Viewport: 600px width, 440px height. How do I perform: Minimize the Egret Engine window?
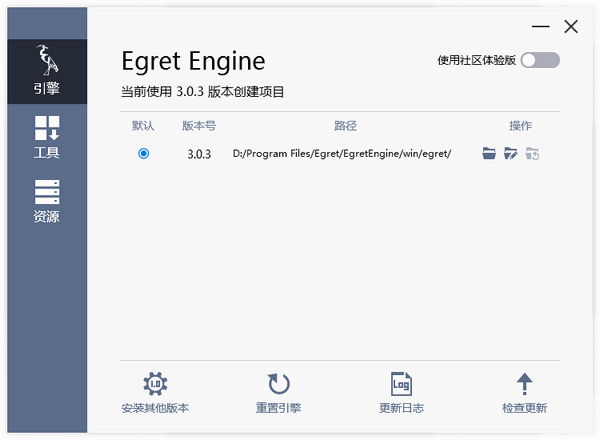(540, 27)
